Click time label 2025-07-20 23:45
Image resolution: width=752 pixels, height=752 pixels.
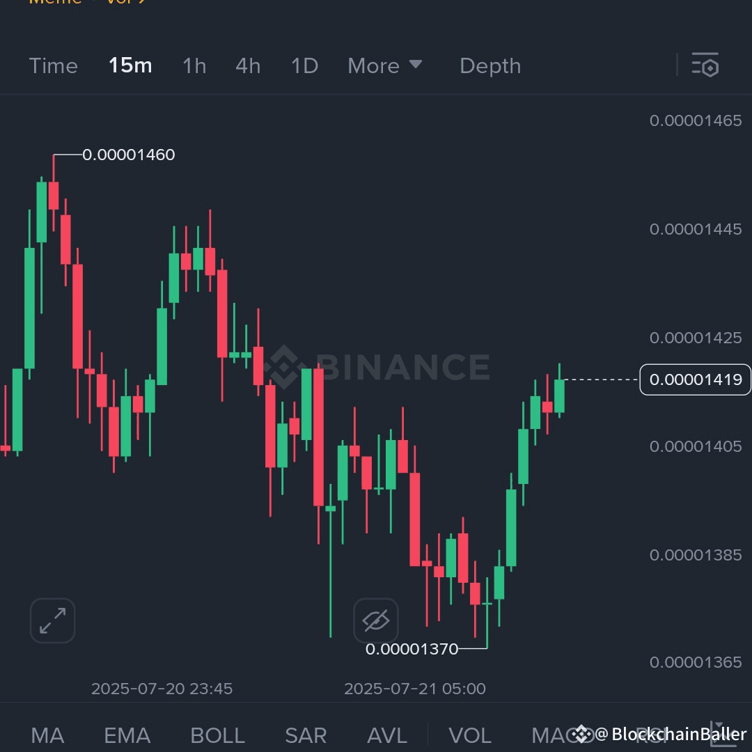point(162,689)
